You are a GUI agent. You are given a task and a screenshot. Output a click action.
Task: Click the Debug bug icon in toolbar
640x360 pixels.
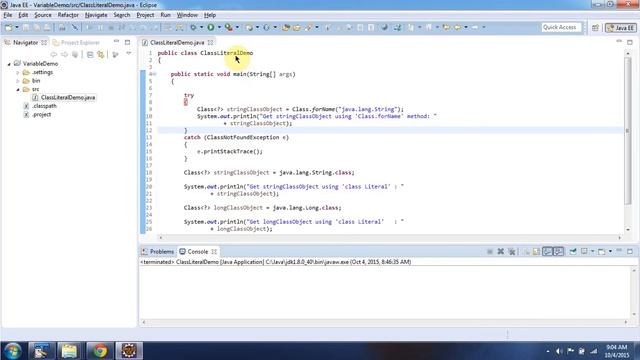(x=193, y=27)
